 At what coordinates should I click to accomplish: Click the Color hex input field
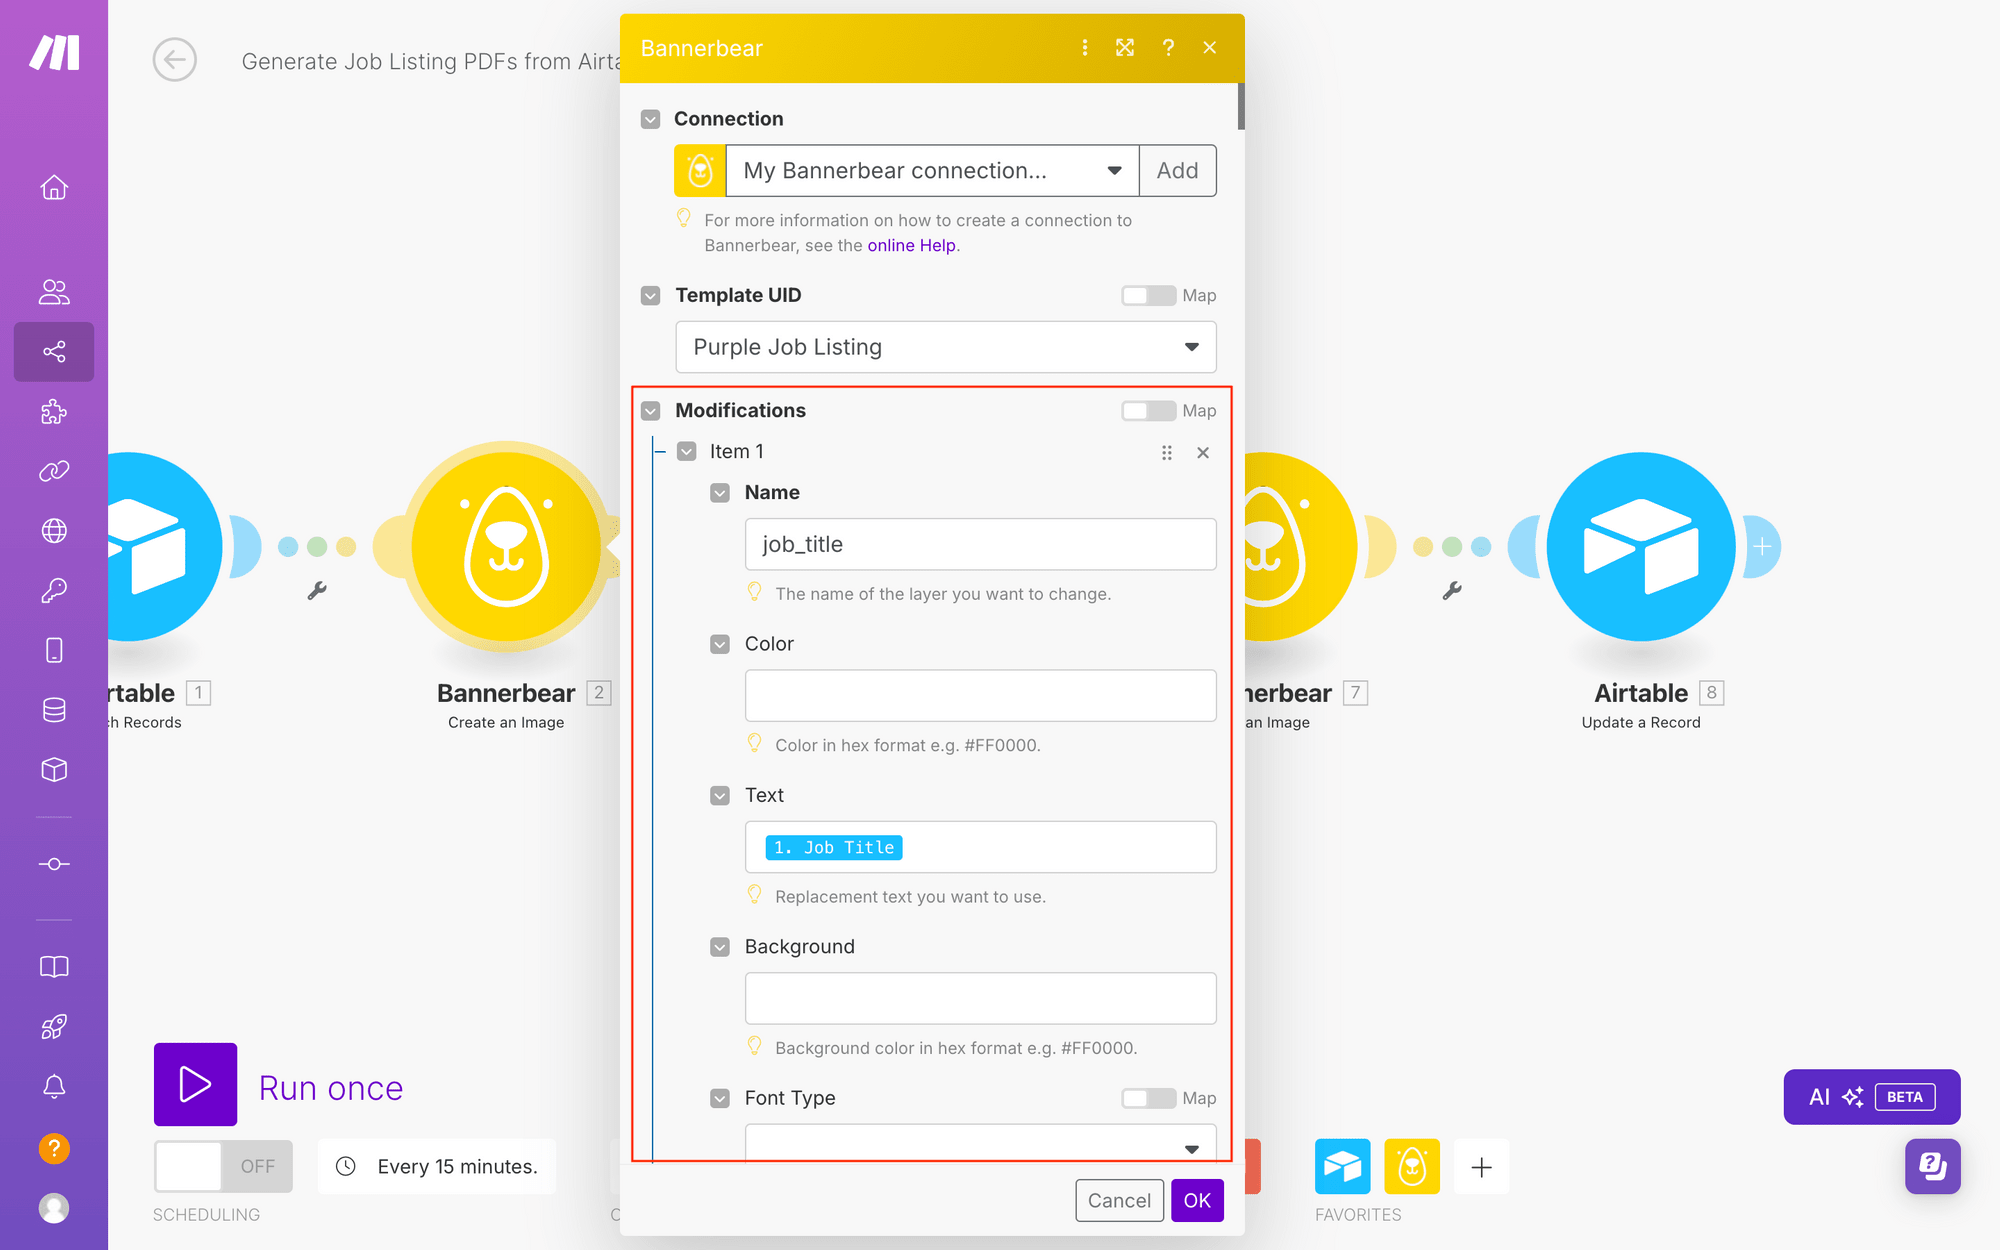(979, 696)
